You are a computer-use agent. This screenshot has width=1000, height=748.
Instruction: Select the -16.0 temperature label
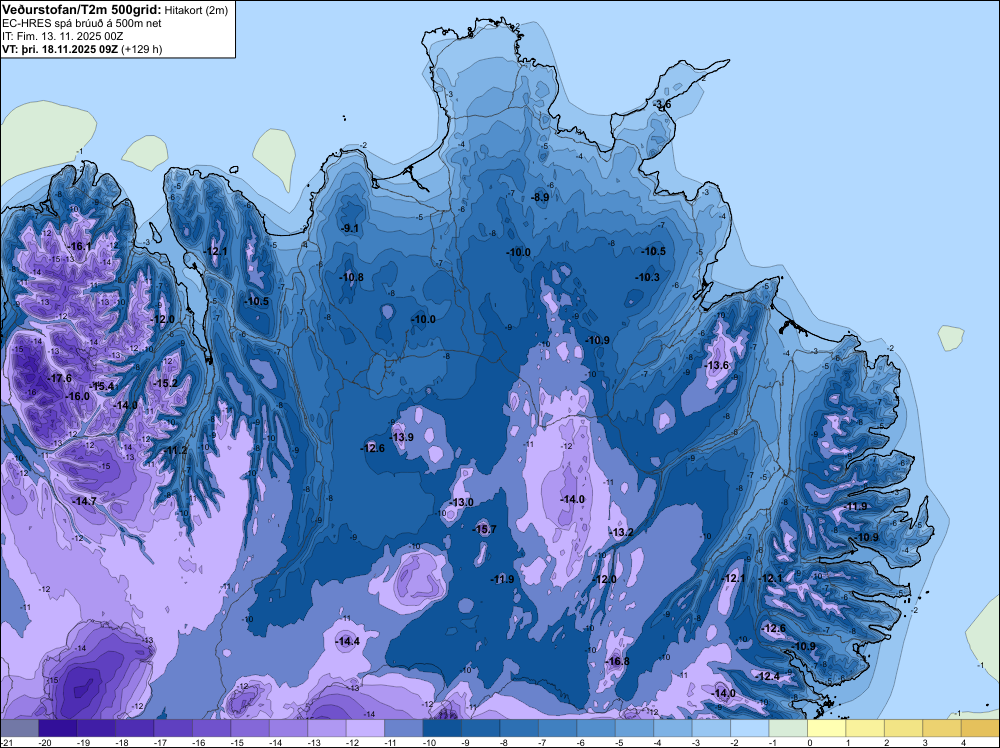[78, 396]
